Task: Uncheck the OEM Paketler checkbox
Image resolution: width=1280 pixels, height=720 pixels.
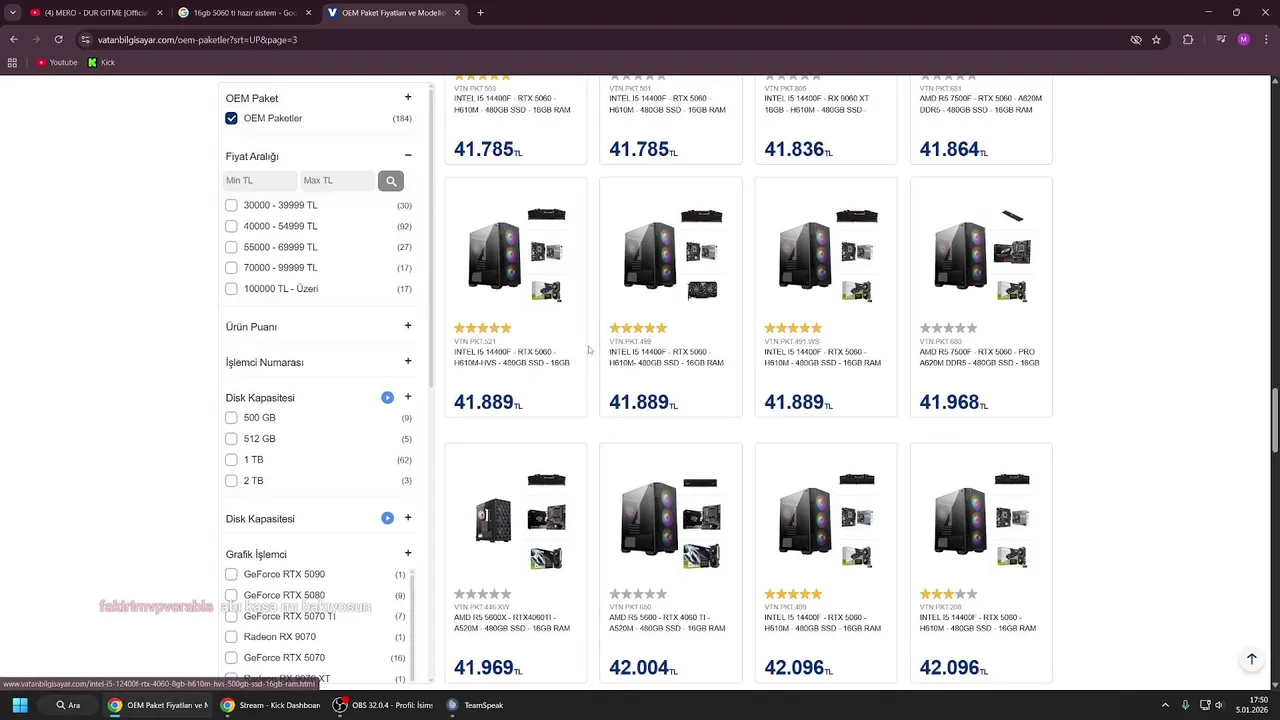Action: 231,118
